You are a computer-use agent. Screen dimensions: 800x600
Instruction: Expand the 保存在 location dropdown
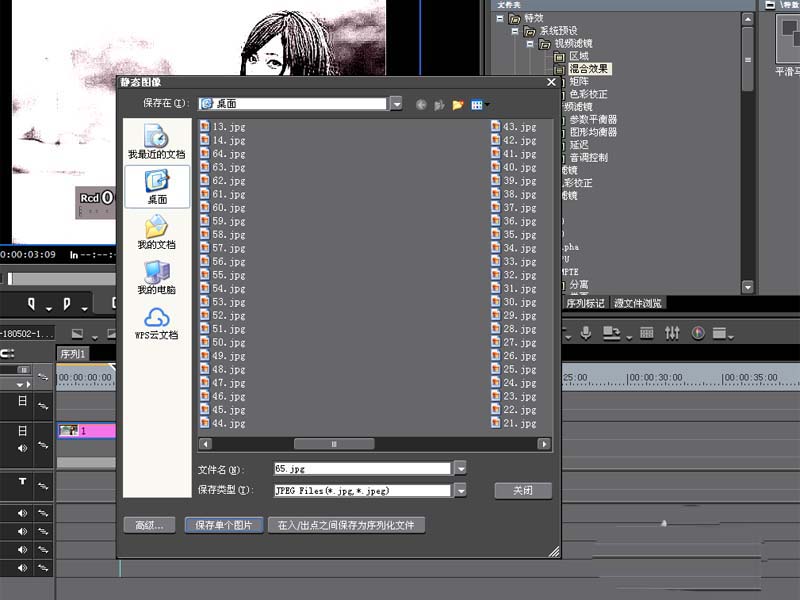click(396, 104)
